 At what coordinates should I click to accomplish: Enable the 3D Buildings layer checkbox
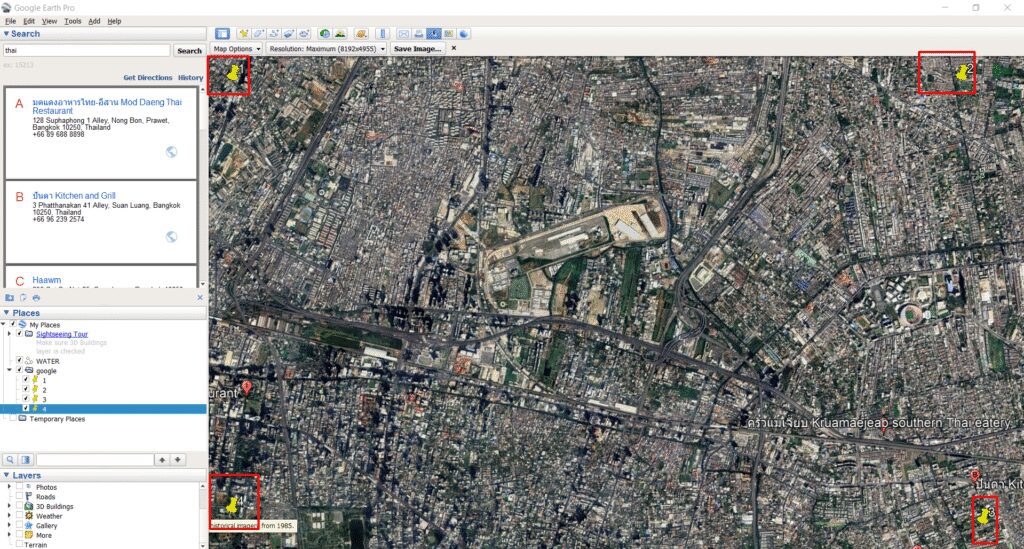19,506
